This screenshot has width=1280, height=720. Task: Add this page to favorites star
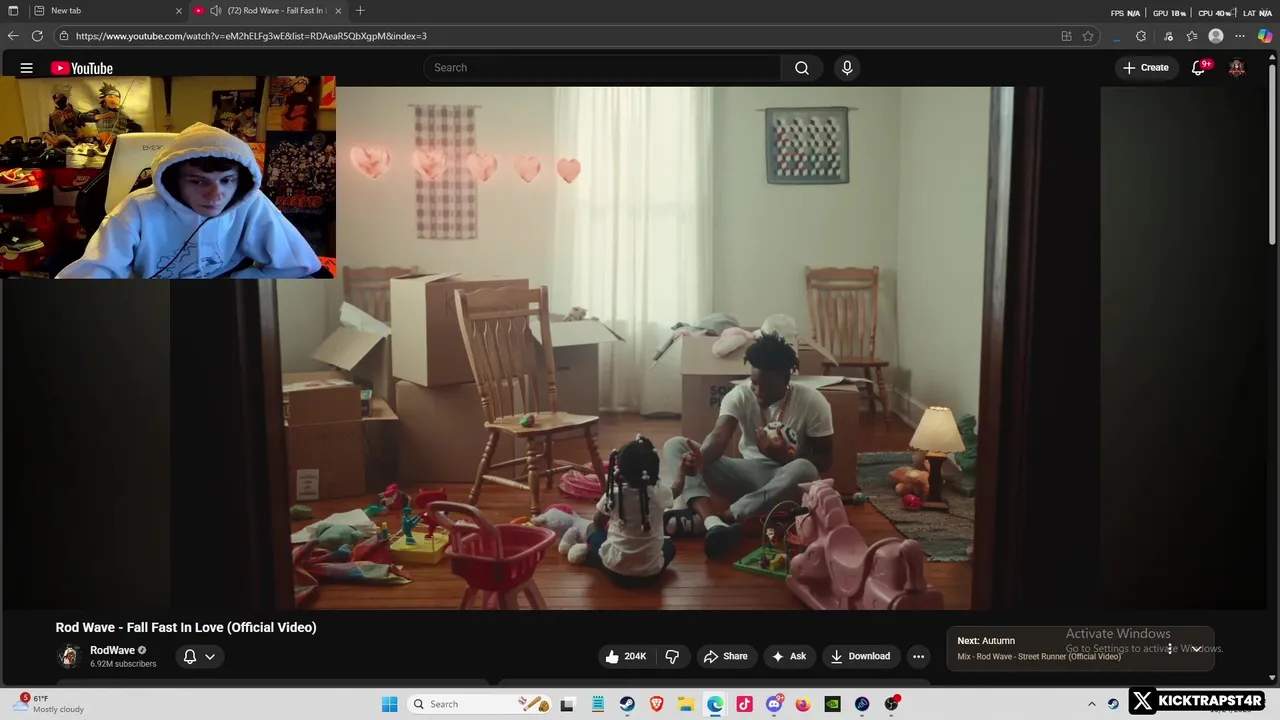pos(1088,36)
